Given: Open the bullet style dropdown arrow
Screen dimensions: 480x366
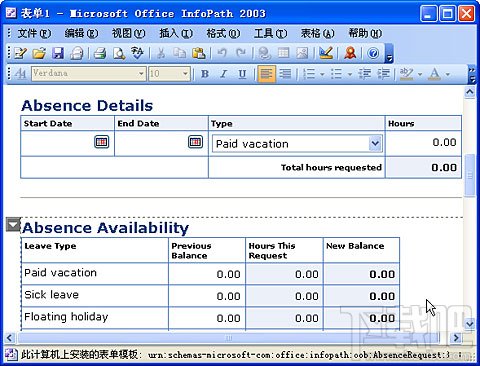Looking at the screenshot, I should [x=350, y=74].
